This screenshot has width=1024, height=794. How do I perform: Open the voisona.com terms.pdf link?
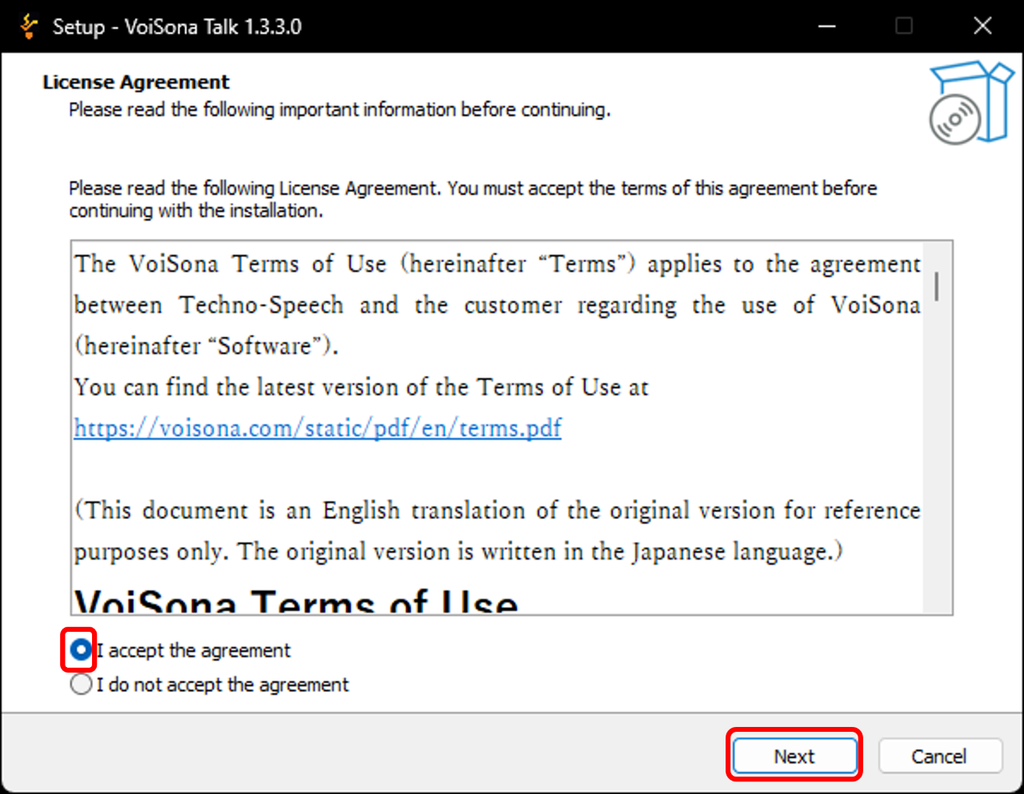tap(317, 428)
